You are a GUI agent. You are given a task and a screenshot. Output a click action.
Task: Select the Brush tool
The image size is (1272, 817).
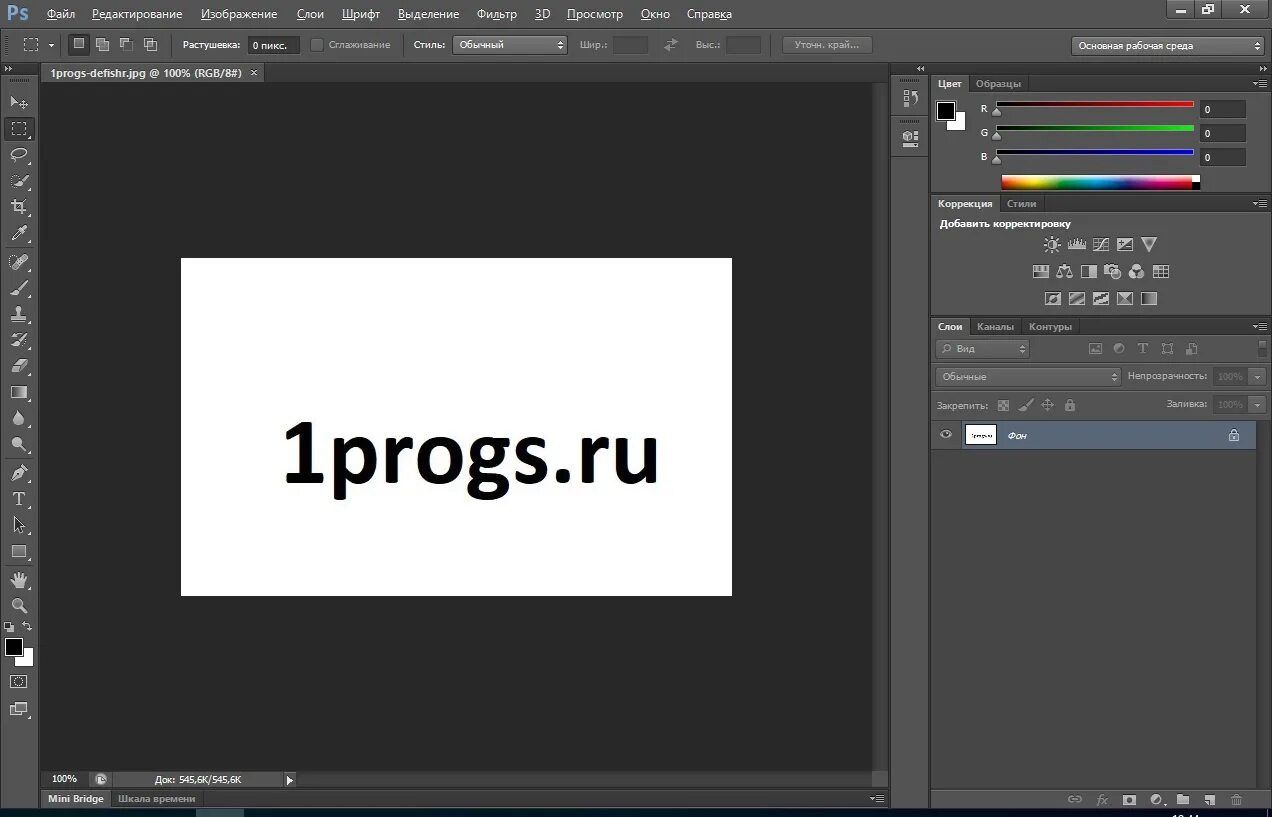point(19,288)
